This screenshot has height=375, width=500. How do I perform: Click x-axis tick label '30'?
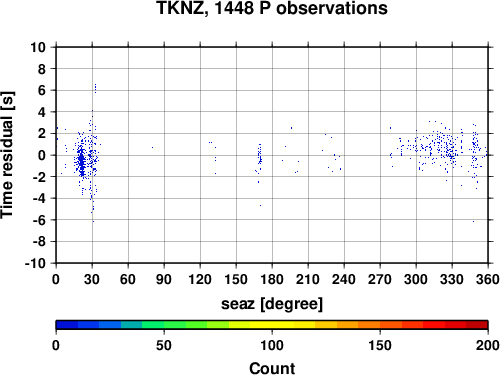[x=92, y=279]
